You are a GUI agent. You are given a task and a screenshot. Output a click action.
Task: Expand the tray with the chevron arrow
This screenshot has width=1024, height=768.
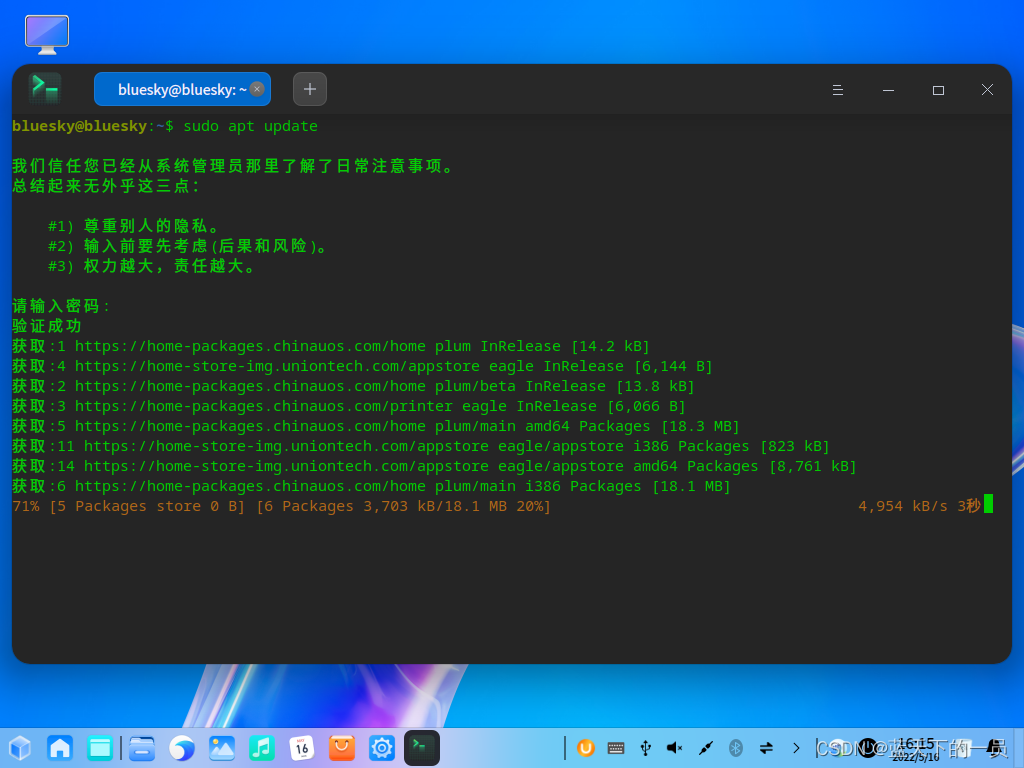tap(796, 748)
